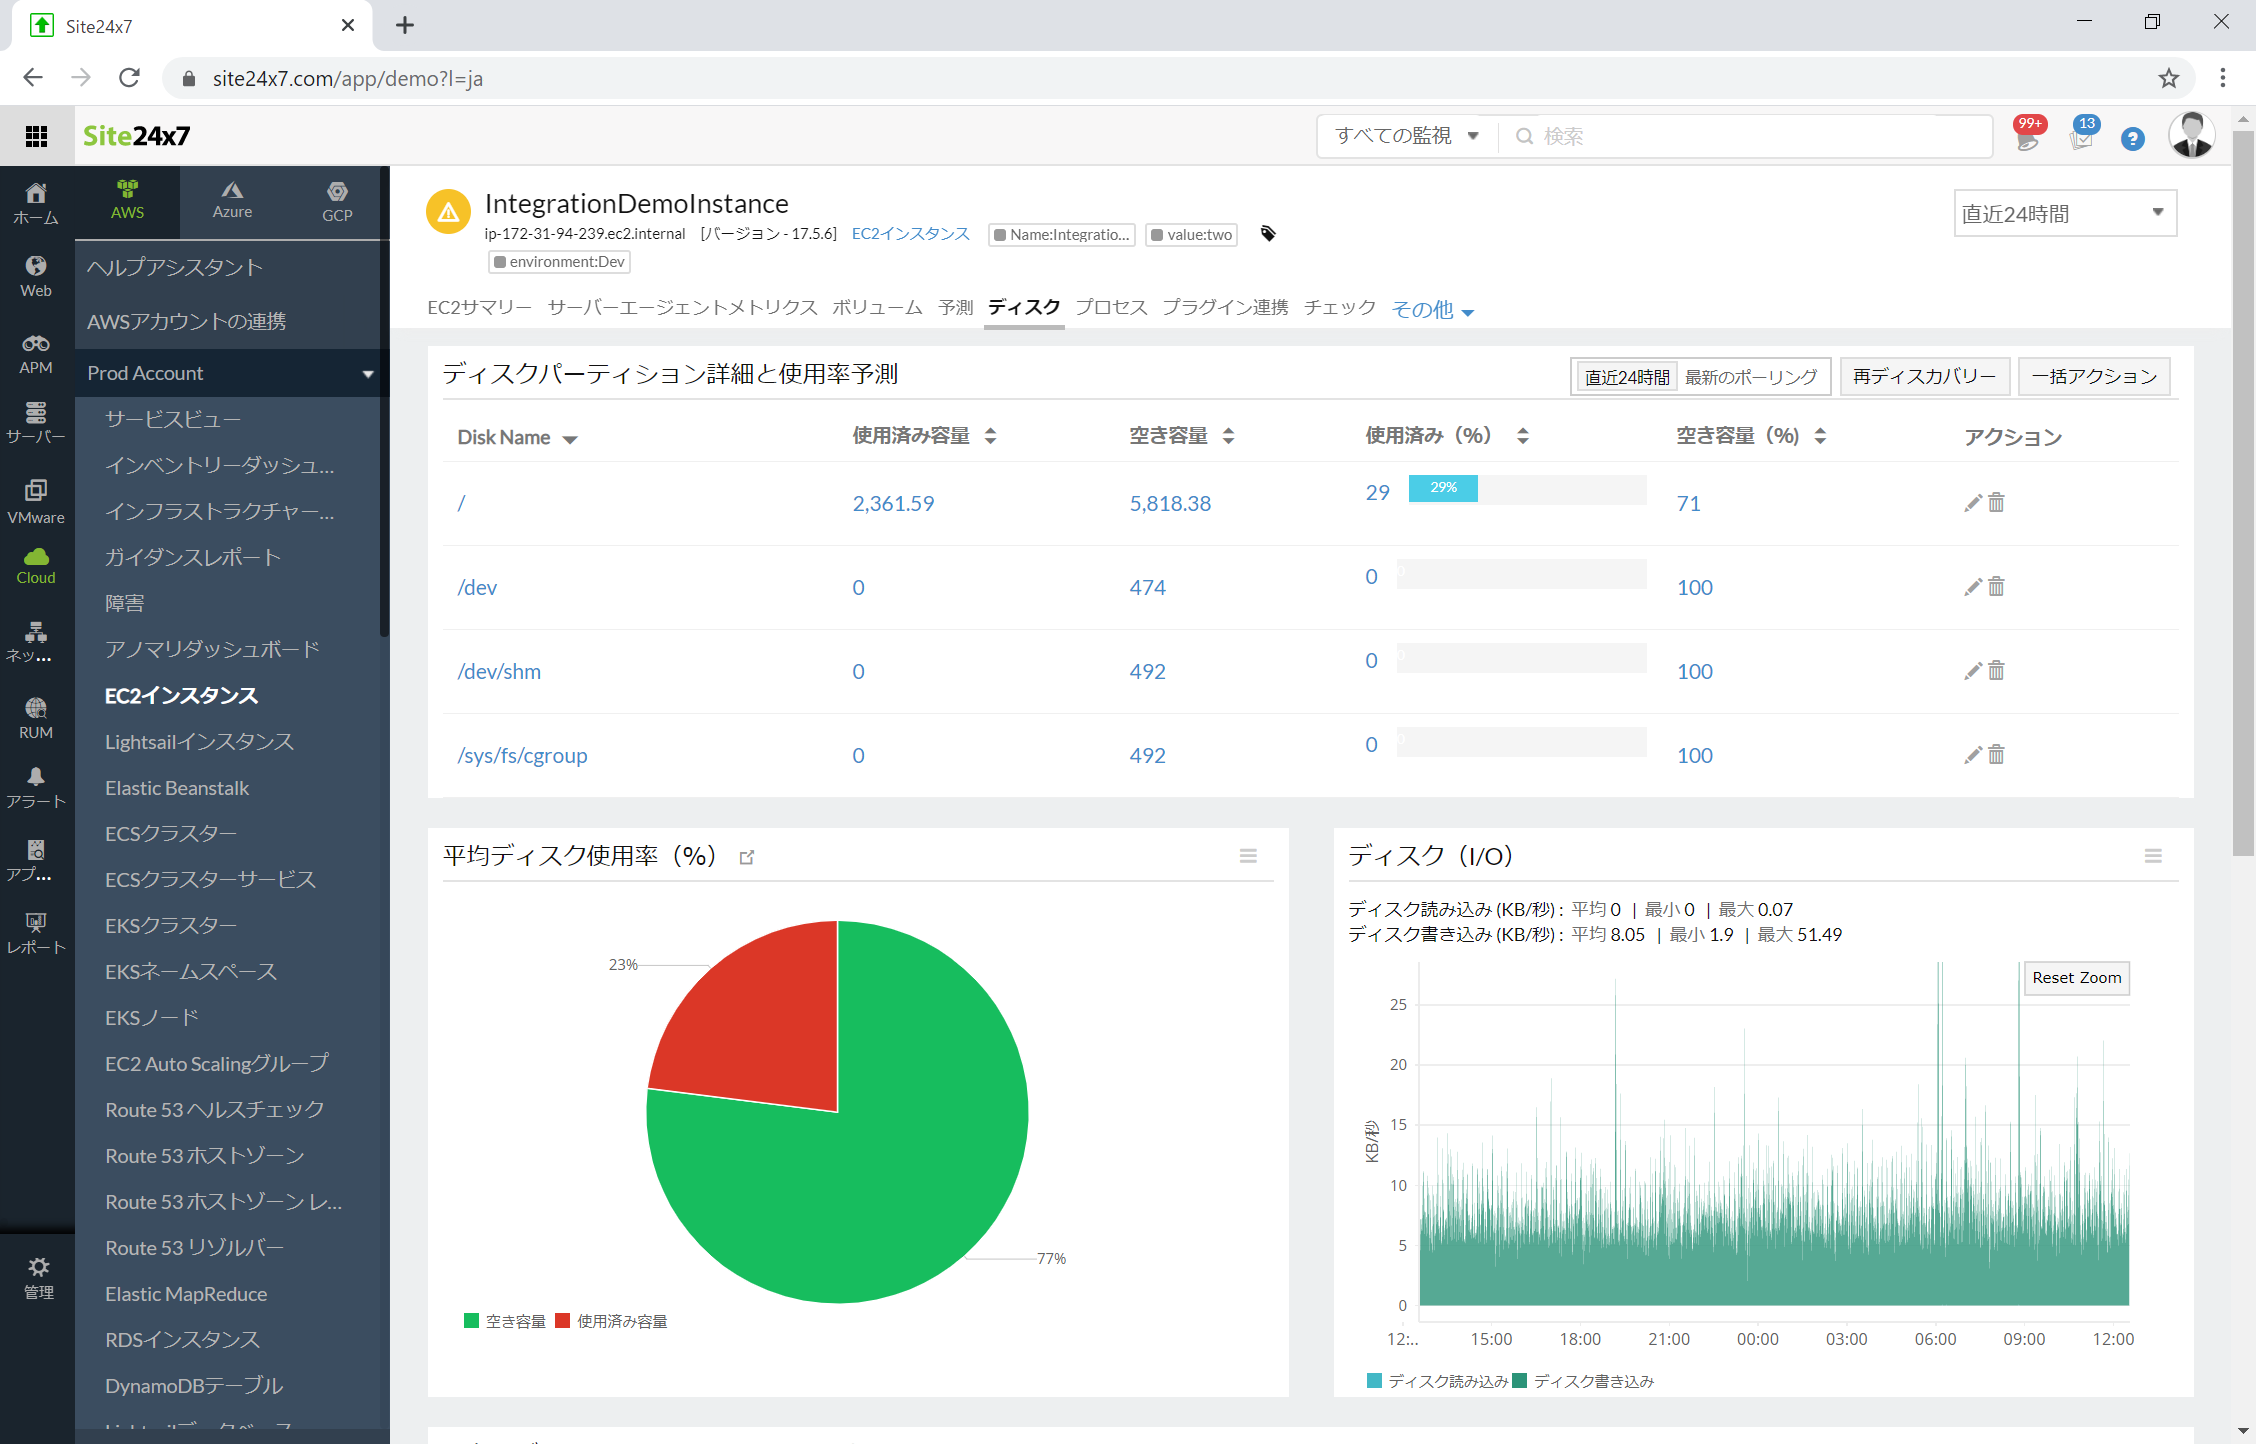
Task: Toggle 空き容量 legend in pie chart
Action: point(505,1321)
